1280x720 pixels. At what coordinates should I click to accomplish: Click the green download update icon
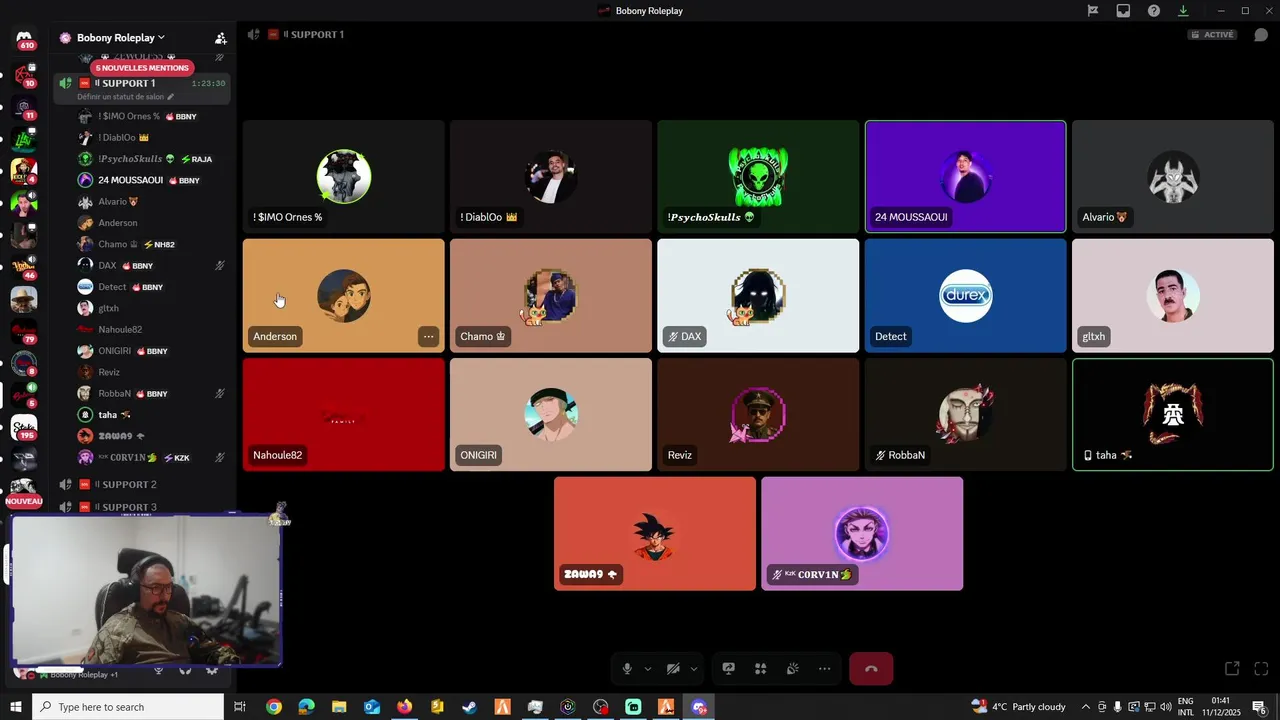point(1183,11)
